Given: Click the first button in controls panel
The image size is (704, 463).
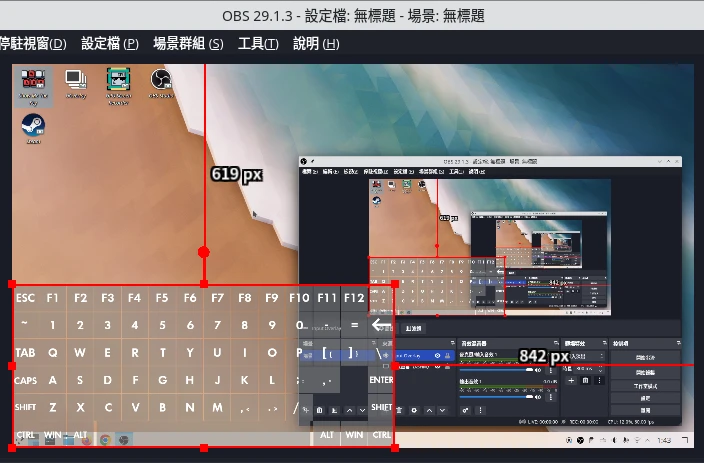Looking at the screenshot, I should coord(645,357).
